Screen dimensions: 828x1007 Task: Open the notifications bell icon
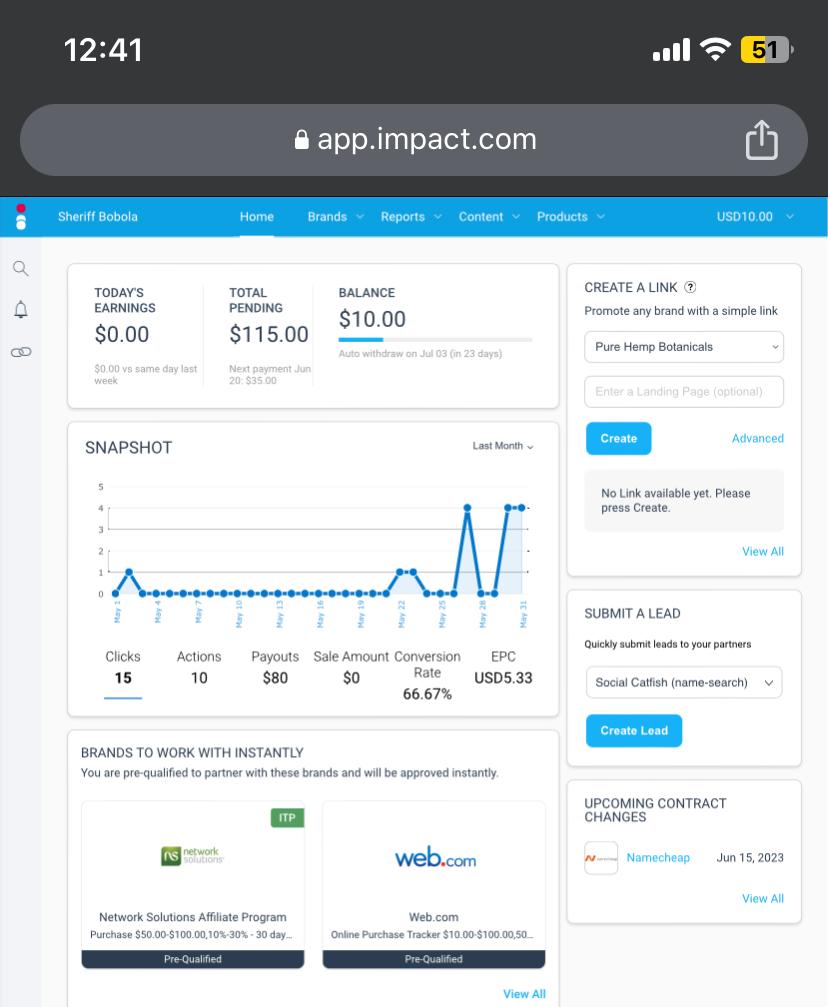[x=21, y=310]
